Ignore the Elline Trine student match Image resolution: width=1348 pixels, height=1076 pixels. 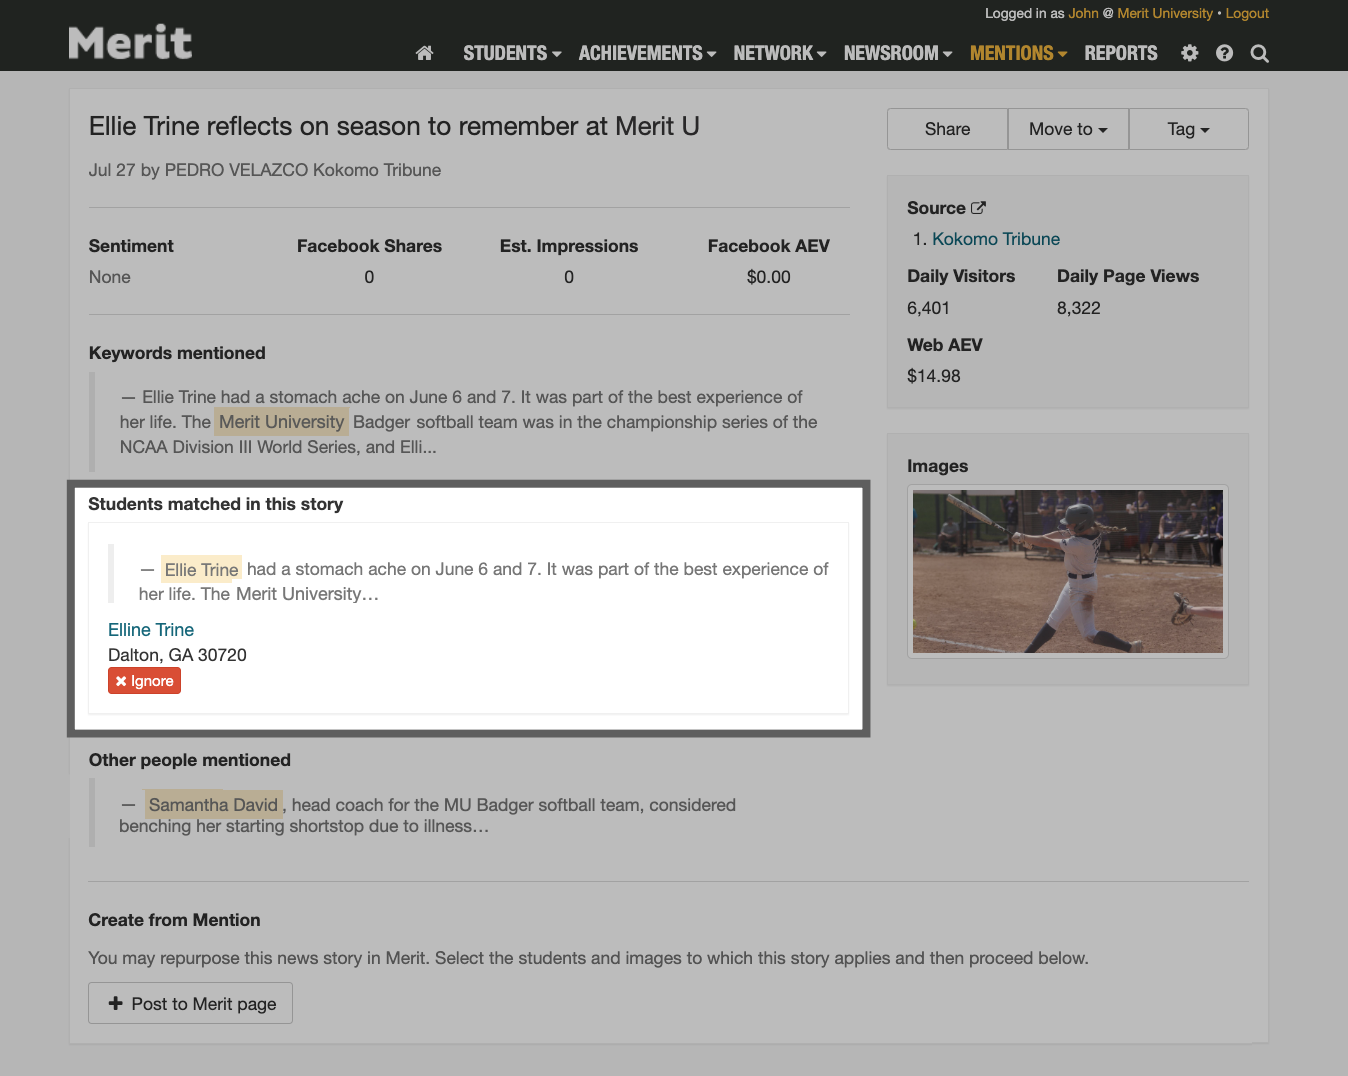click(145, 681)
